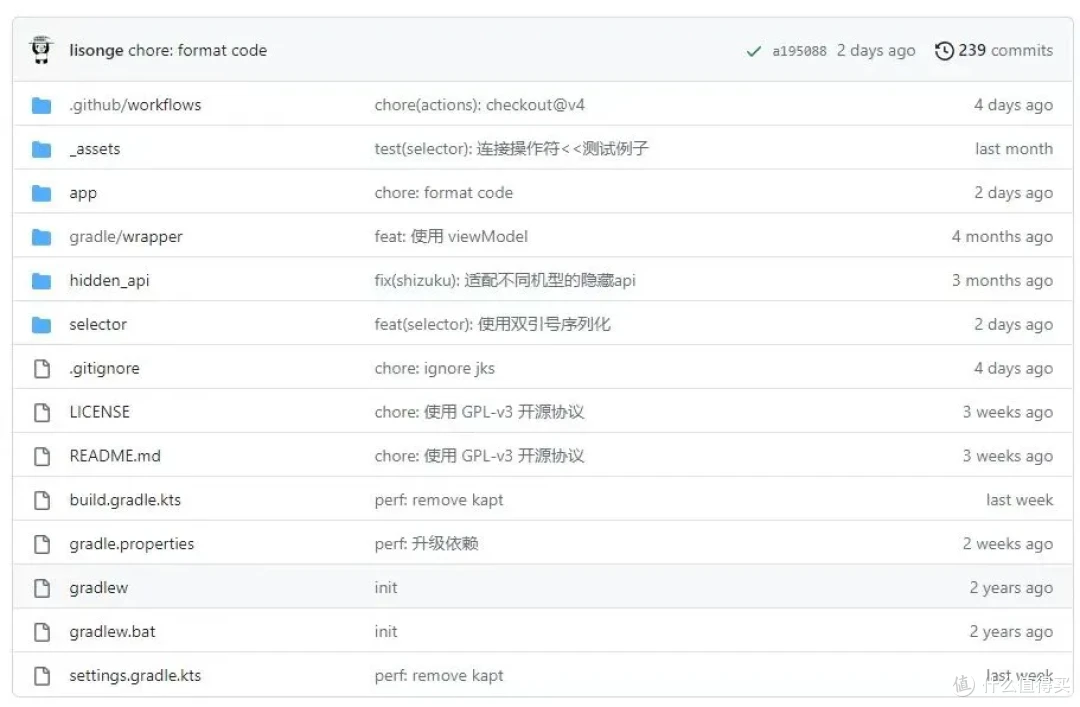Open the app folder
1080x707 pixels.
click(x=83, y=193)
